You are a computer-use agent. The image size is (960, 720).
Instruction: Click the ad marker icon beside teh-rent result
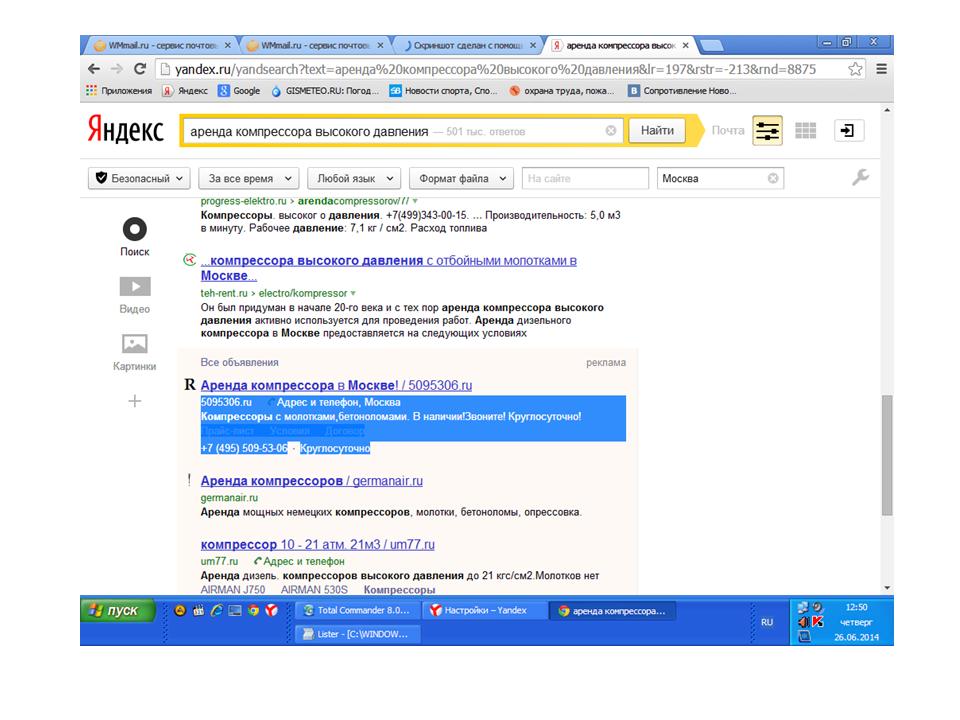point(189,260)
